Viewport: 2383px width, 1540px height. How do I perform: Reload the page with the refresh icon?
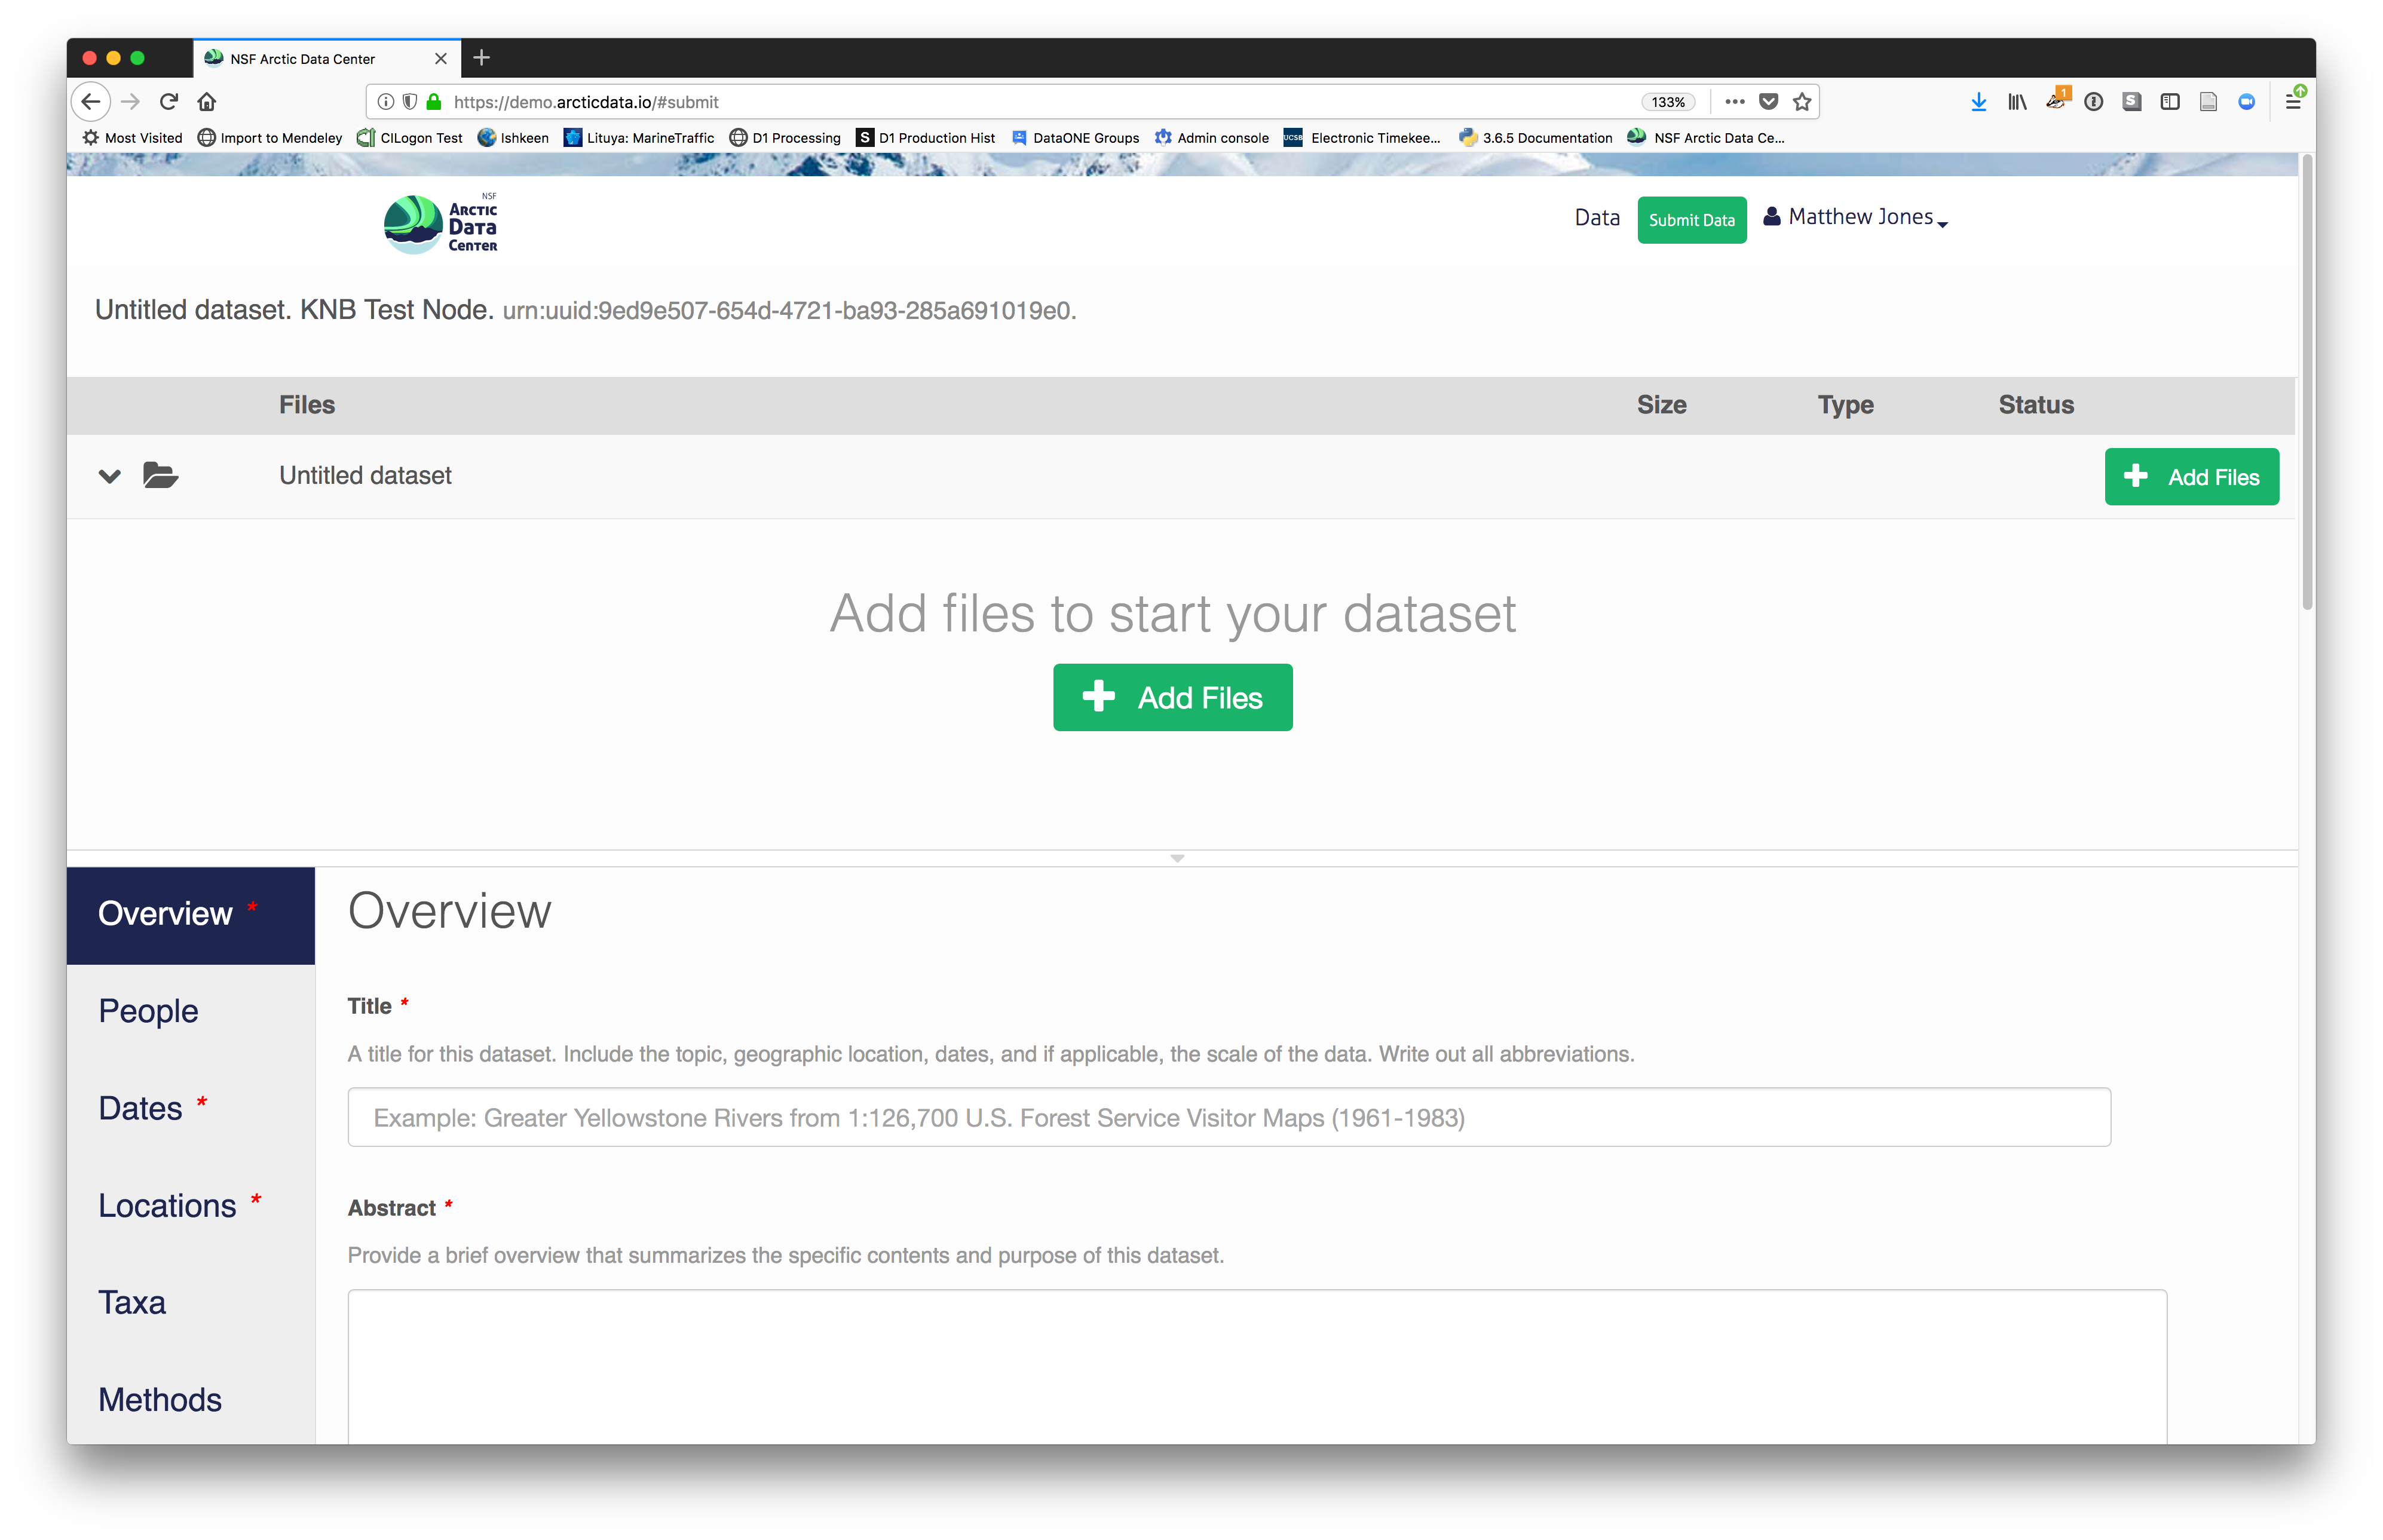[x=169, y=101]
